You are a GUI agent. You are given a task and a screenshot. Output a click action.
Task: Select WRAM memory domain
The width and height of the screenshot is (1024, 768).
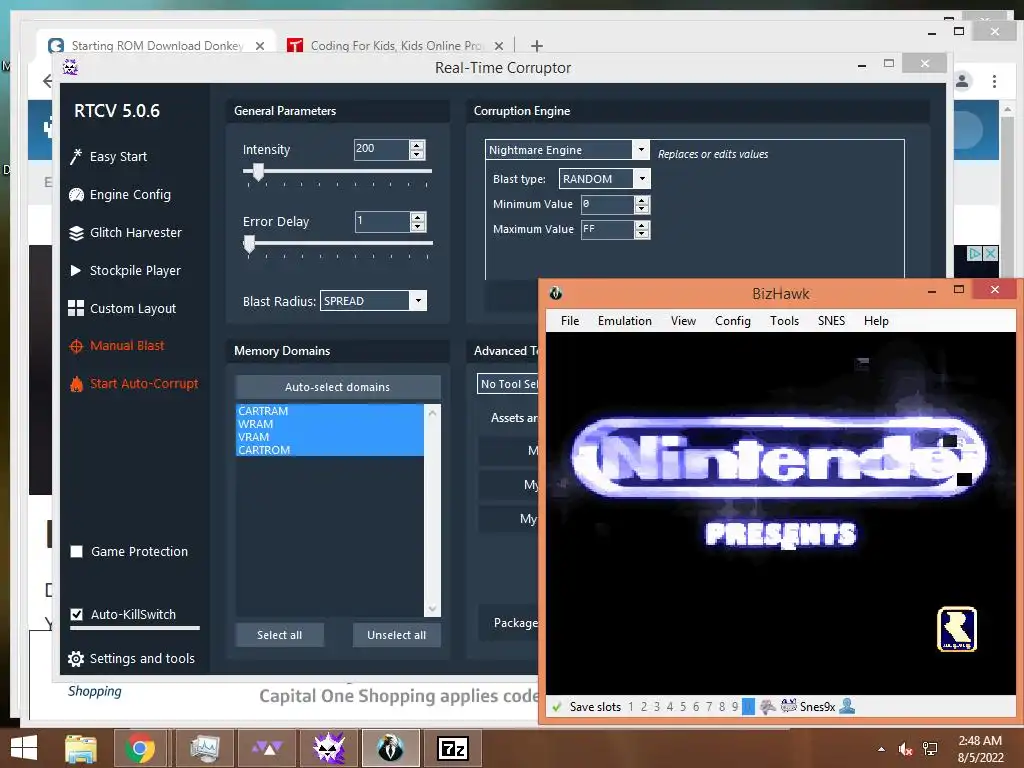(x=330, y=424)
